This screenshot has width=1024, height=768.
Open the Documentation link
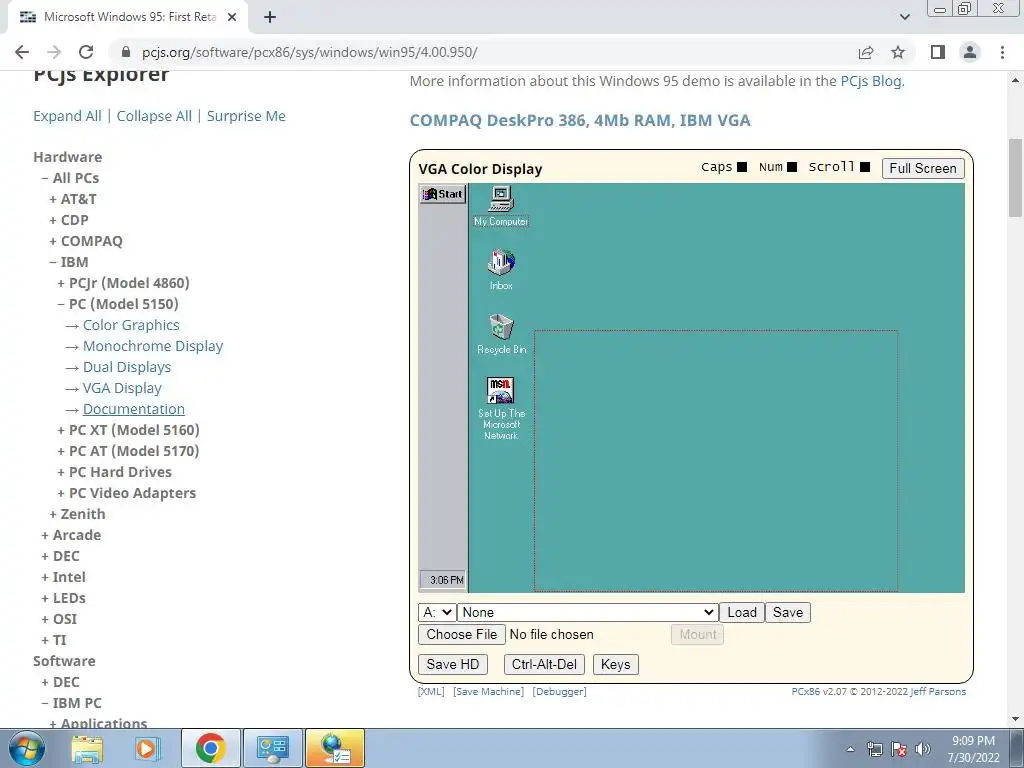[134, 409]
